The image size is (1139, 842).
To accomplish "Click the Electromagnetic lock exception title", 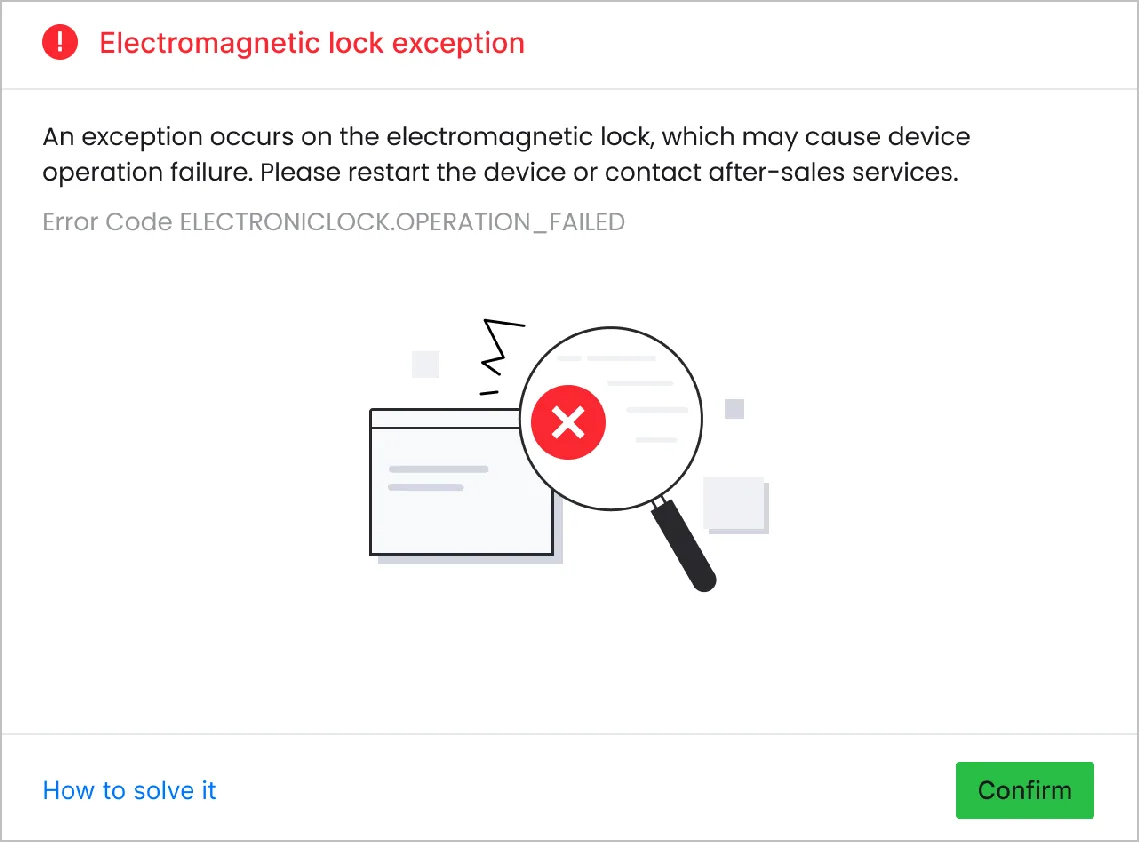I will [312, 43].
